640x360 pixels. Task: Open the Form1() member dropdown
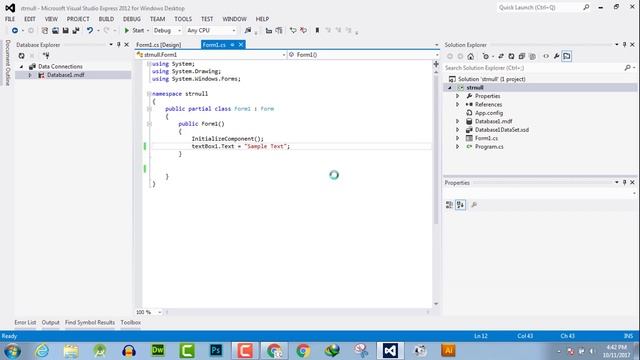click(x=363, y=55)
